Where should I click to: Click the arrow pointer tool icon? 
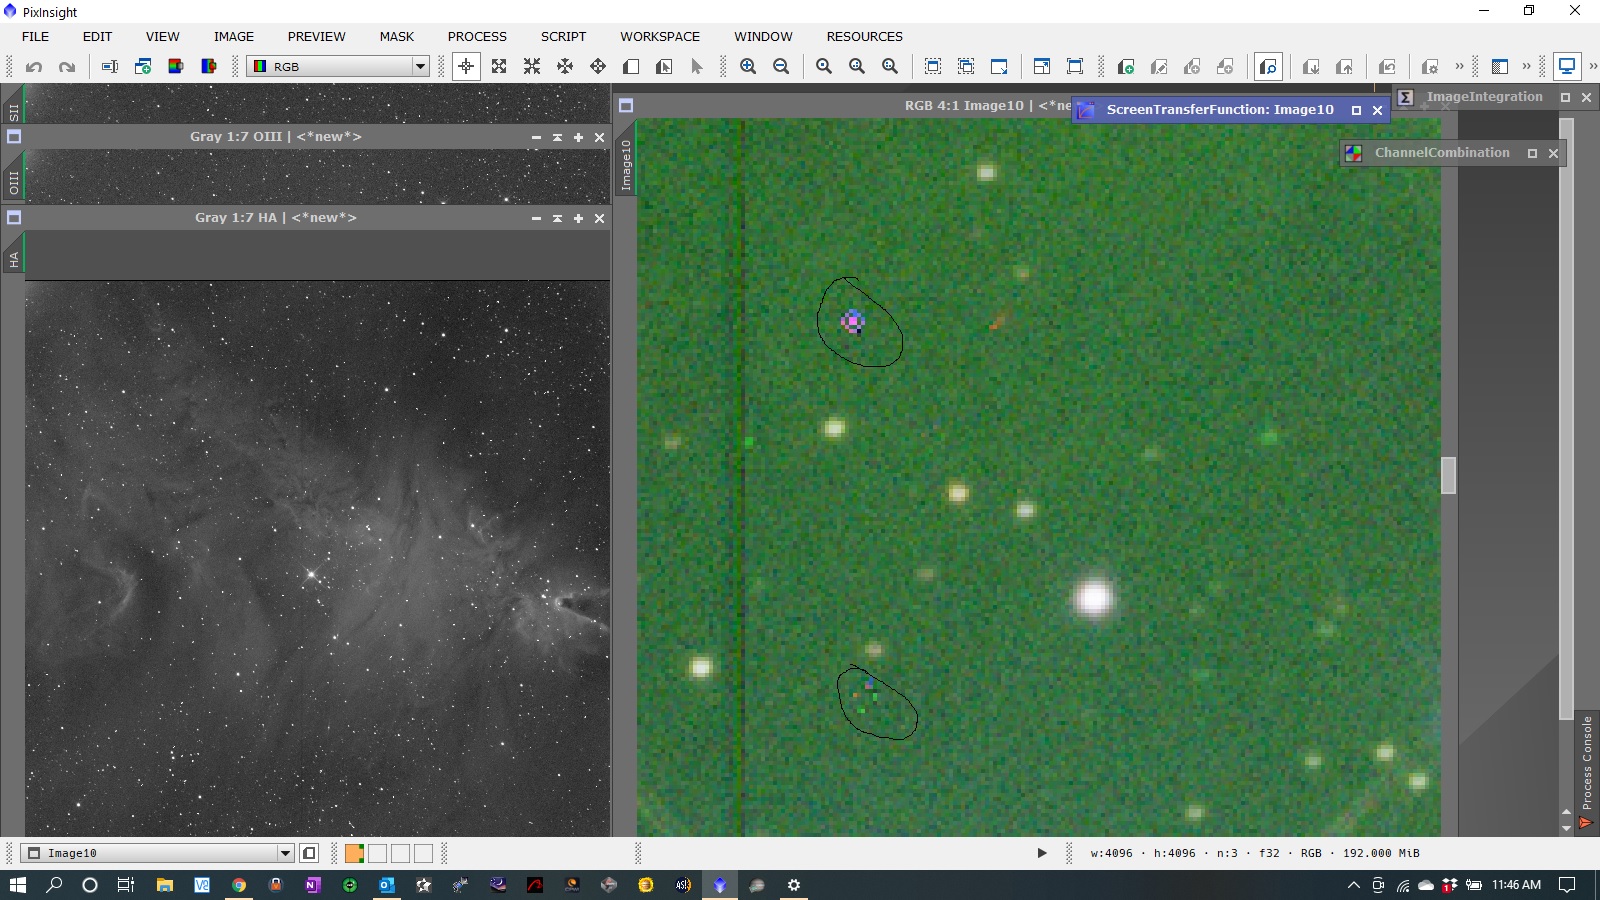pos(697,67)
